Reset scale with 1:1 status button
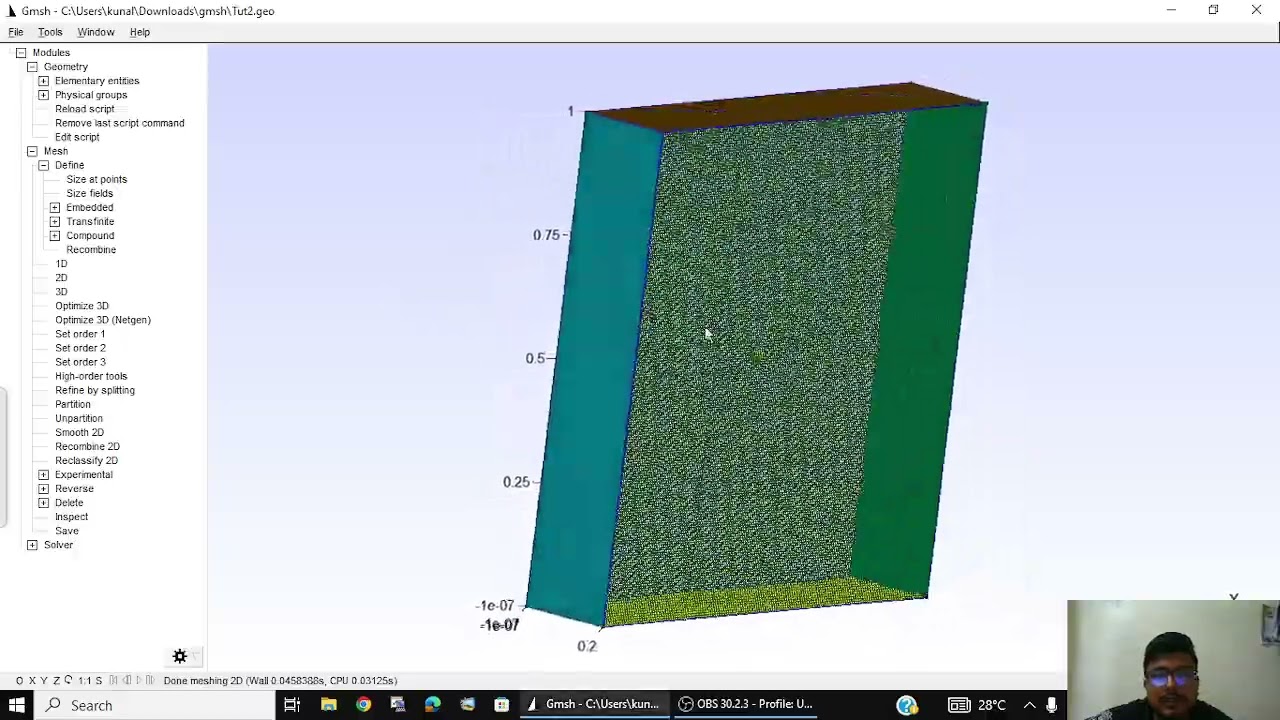 tap(84, 680)
